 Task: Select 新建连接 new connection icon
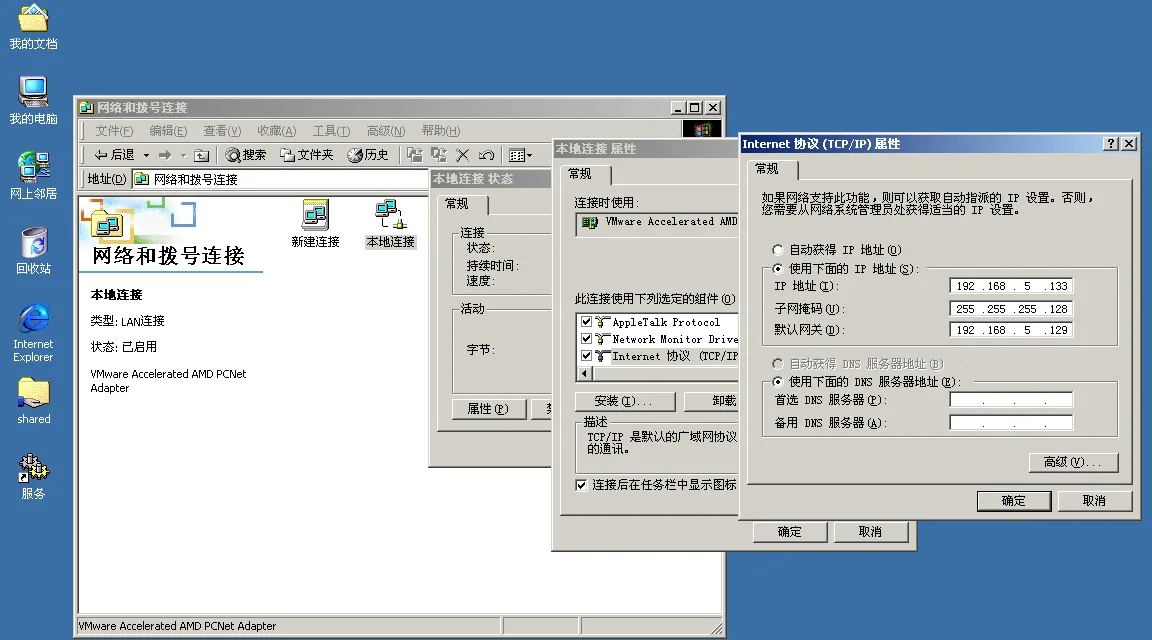(315, 224)
